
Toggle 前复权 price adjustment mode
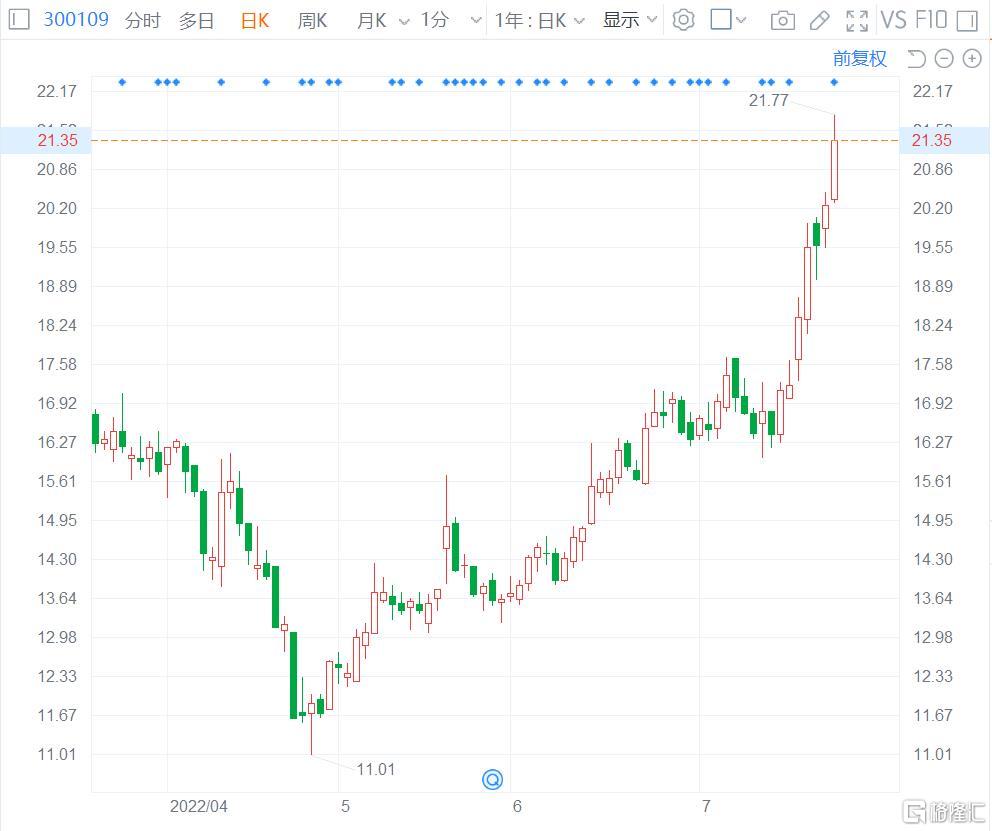pyautogui.click(x=859, y=59)
